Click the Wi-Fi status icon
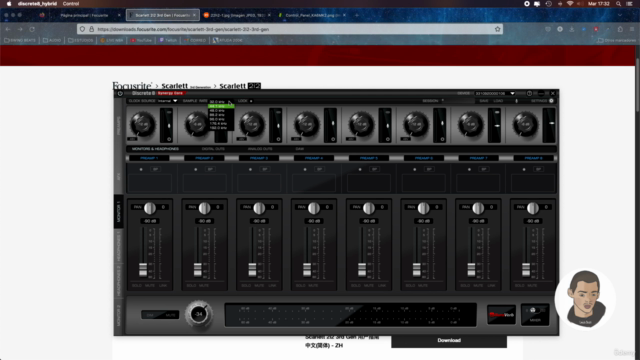The width and height of the screenshot is (640, 360). (x=570, y=4)
